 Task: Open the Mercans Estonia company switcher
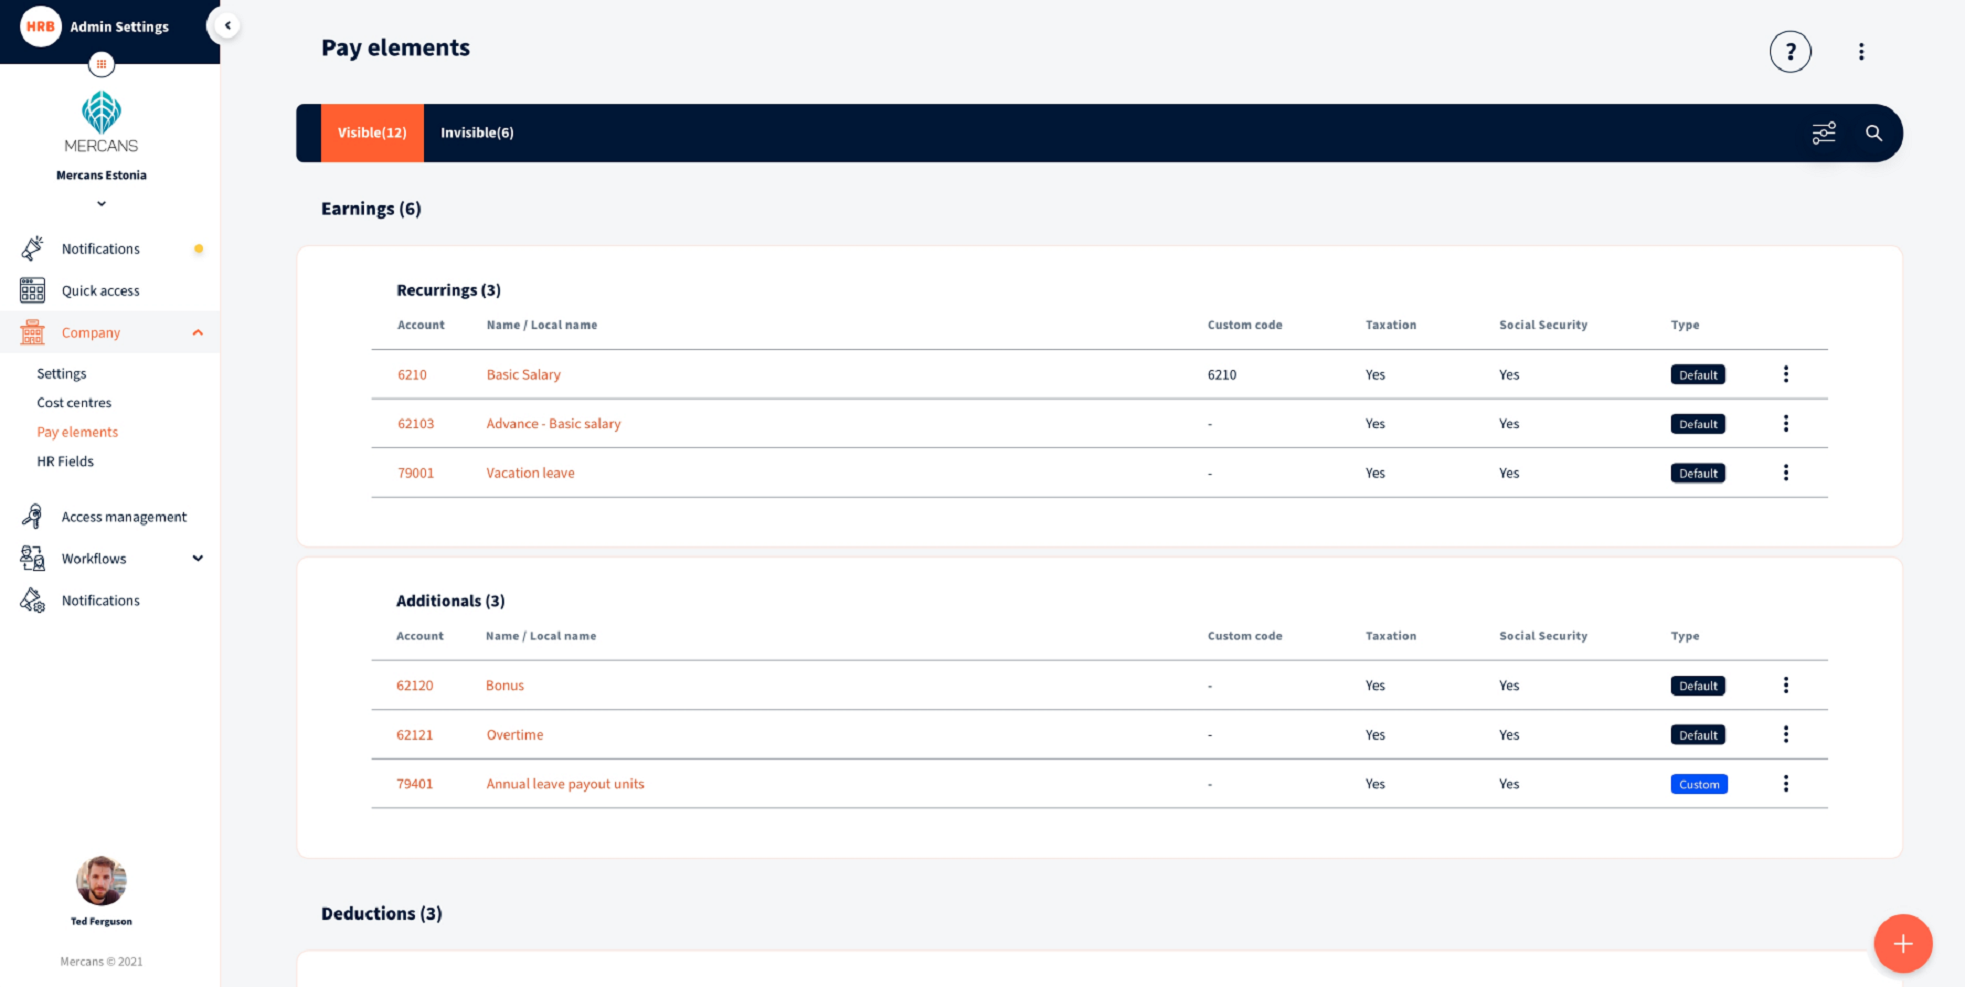click(x=101, y=203)
